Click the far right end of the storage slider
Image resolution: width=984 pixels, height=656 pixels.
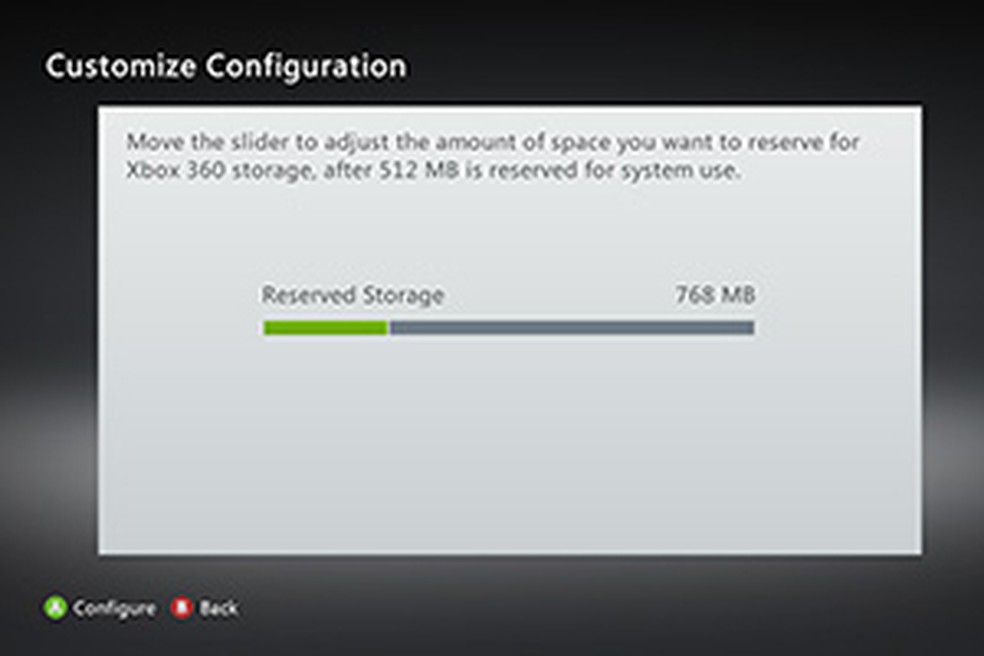click(751, 328)
